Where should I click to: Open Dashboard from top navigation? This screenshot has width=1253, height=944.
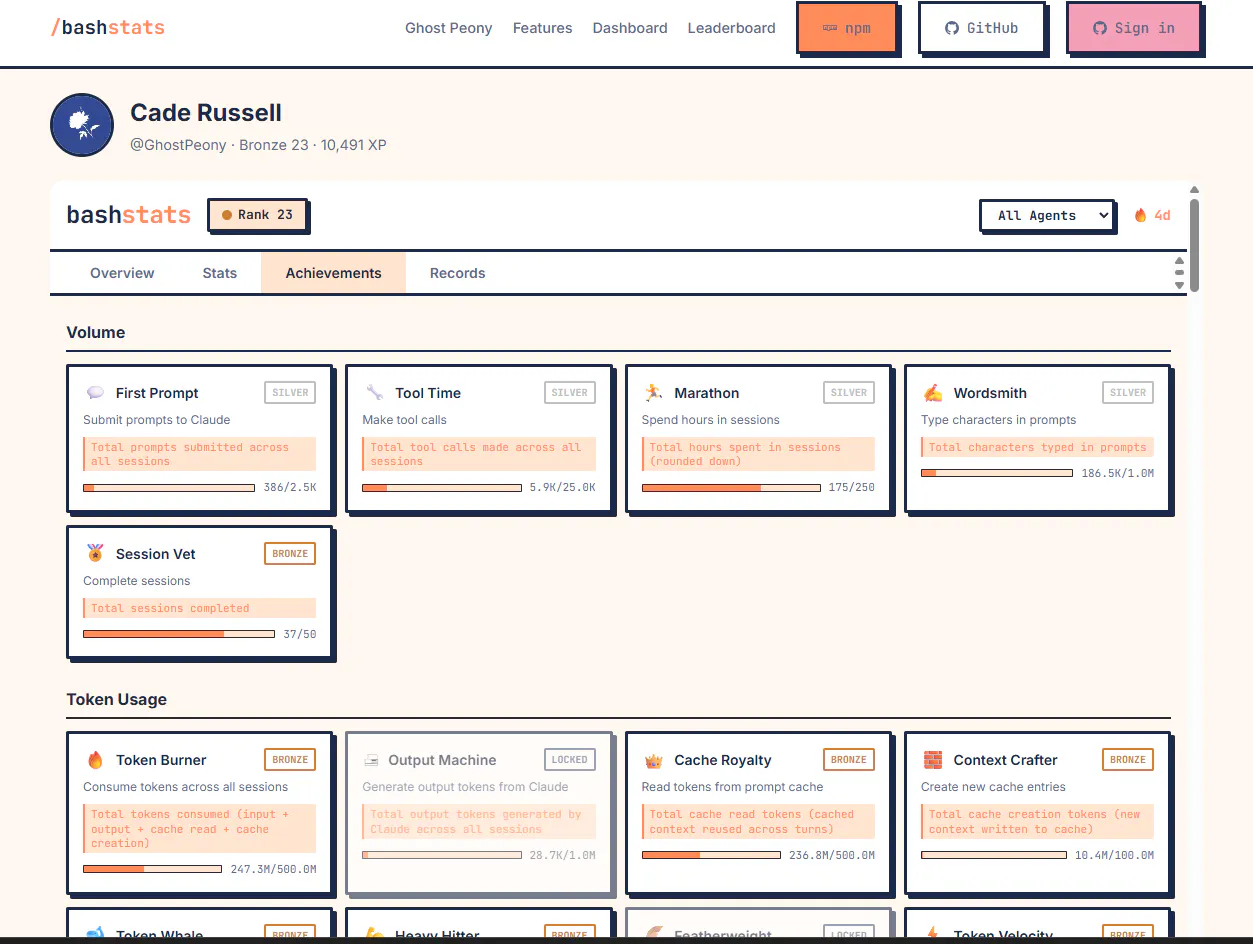(630, 28)
